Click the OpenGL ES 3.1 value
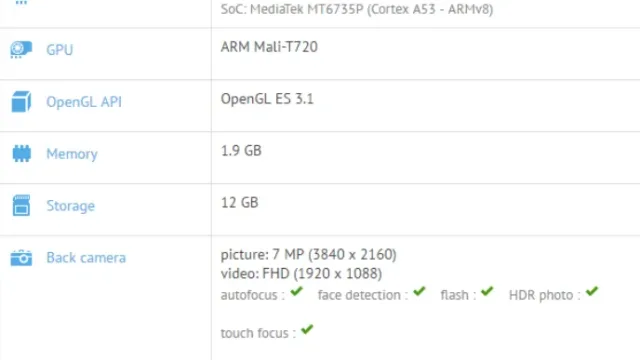The image size is (640, 360). [267, 99]
